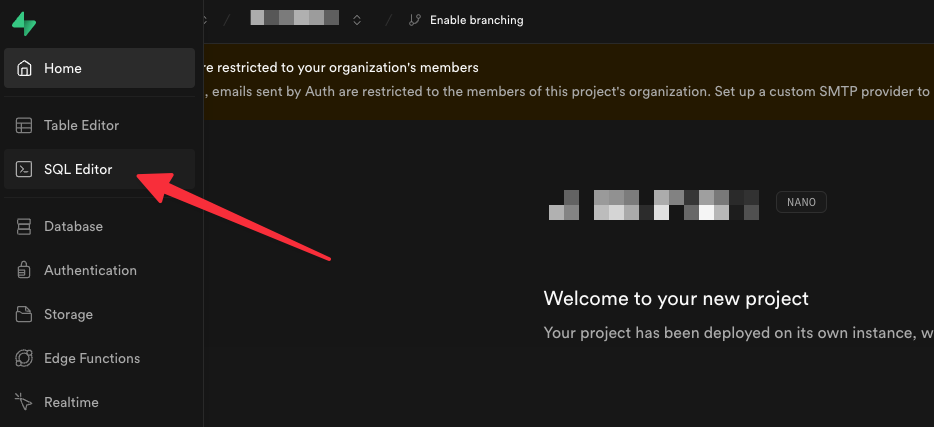
Task: Click the 'Home' text label in sidebar
Action: [63, 69]
